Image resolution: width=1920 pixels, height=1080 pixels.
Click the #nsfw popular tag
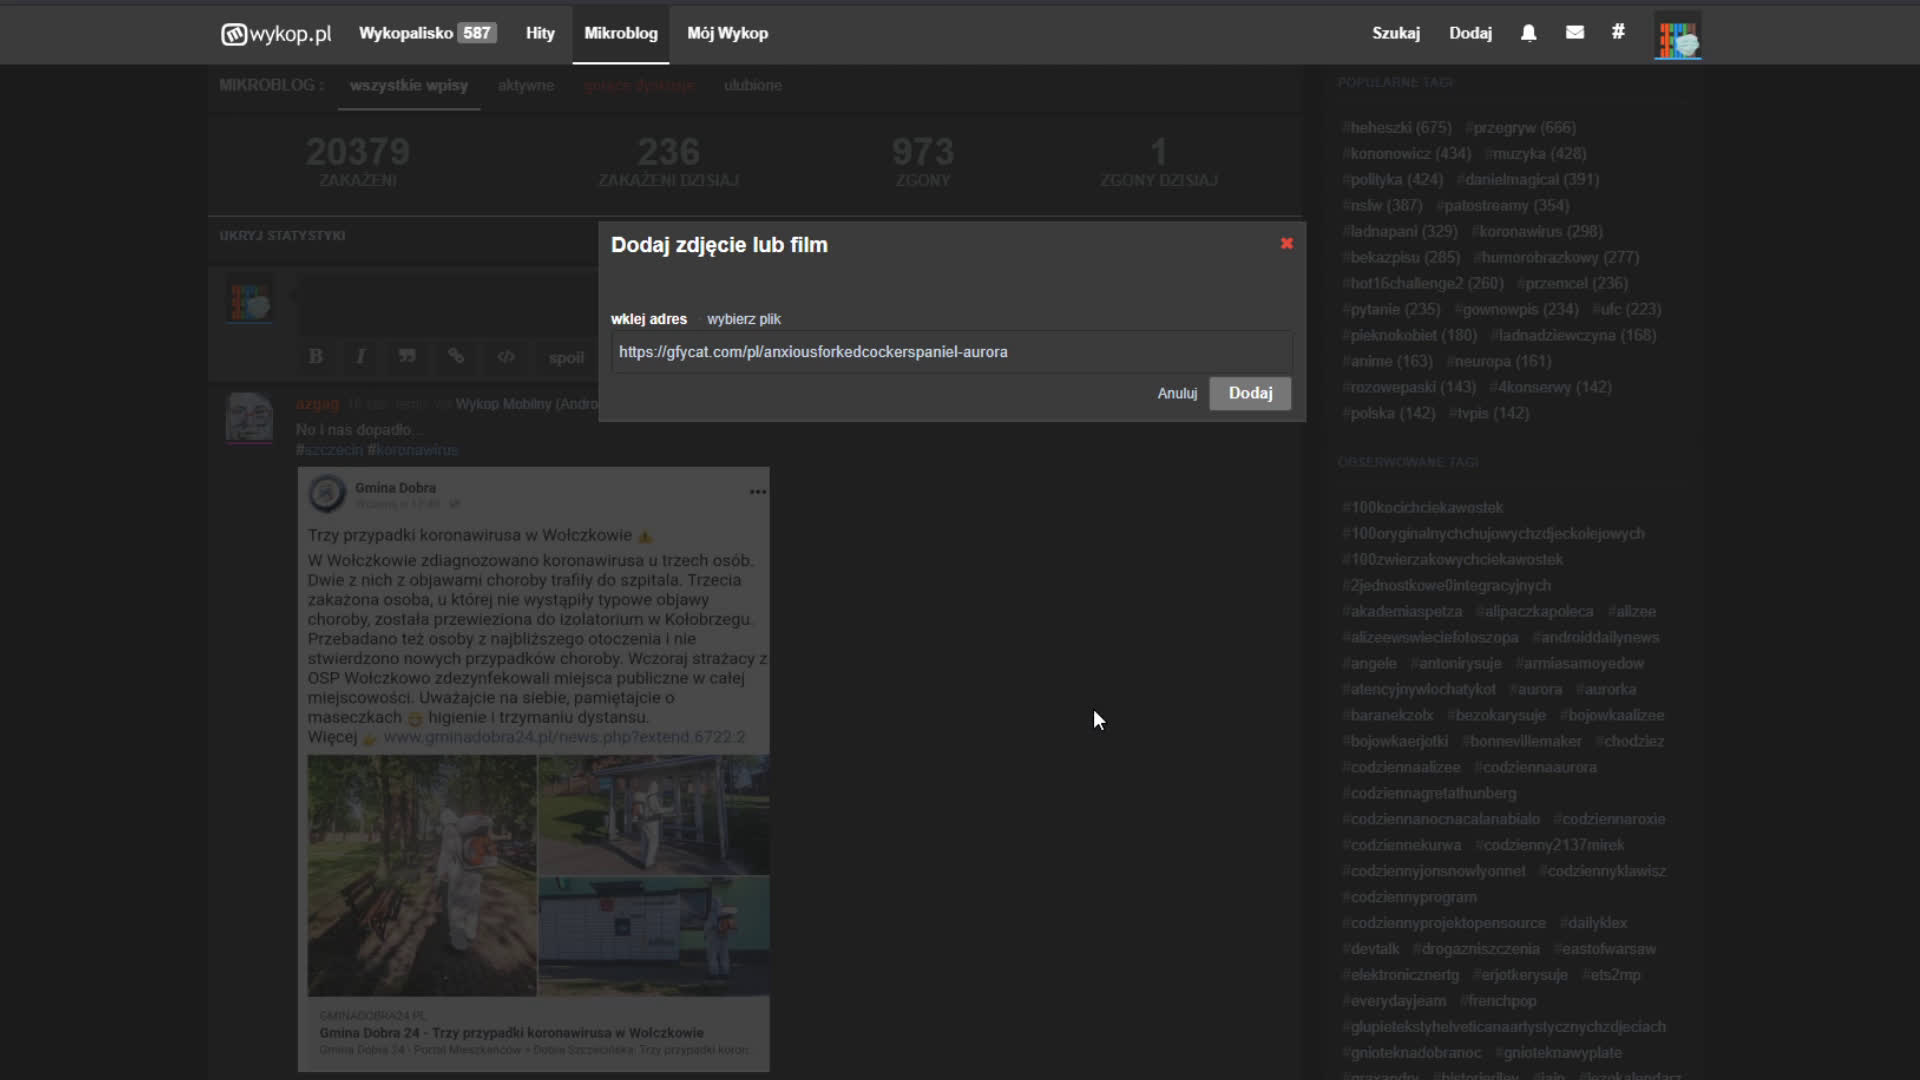pyautogui.click(x=1382, y=206)
